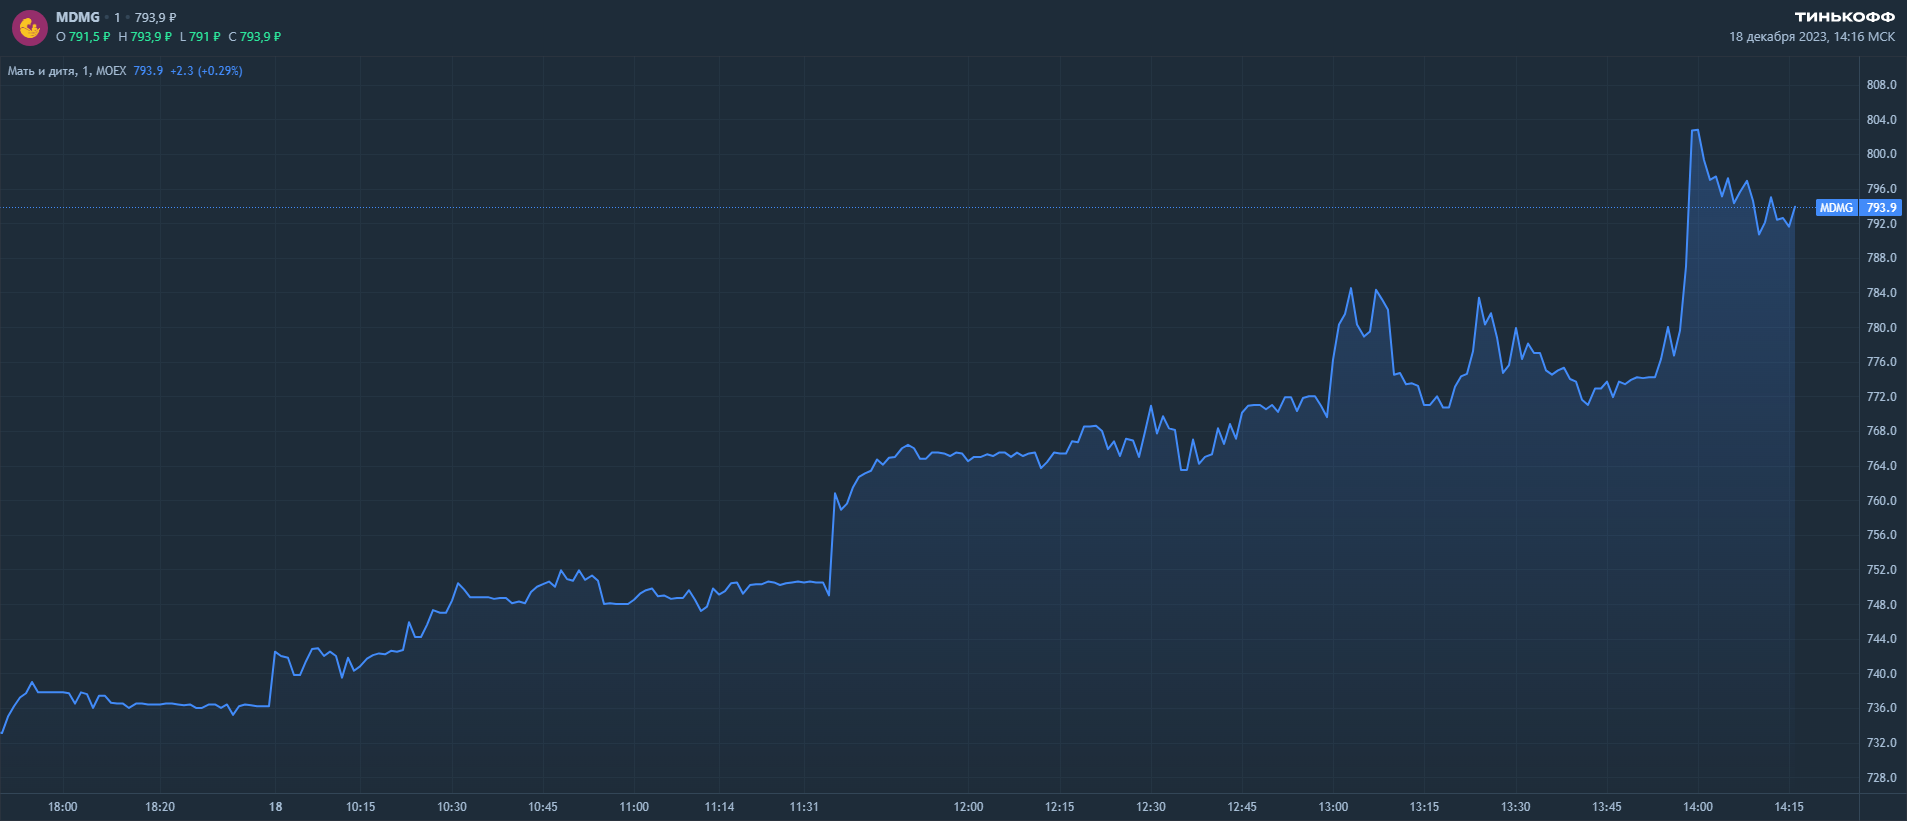This screenshot has height=821, width=1907.
Task: Click the 10:30 time axis label
Action: pyautogui.click(x=452, y=807)
